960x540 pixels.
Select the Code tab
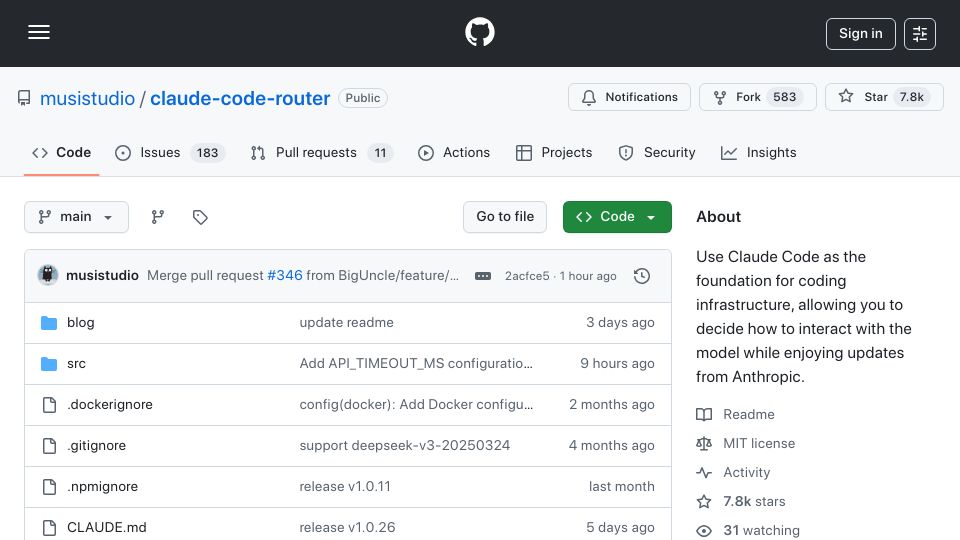point(61,152)
